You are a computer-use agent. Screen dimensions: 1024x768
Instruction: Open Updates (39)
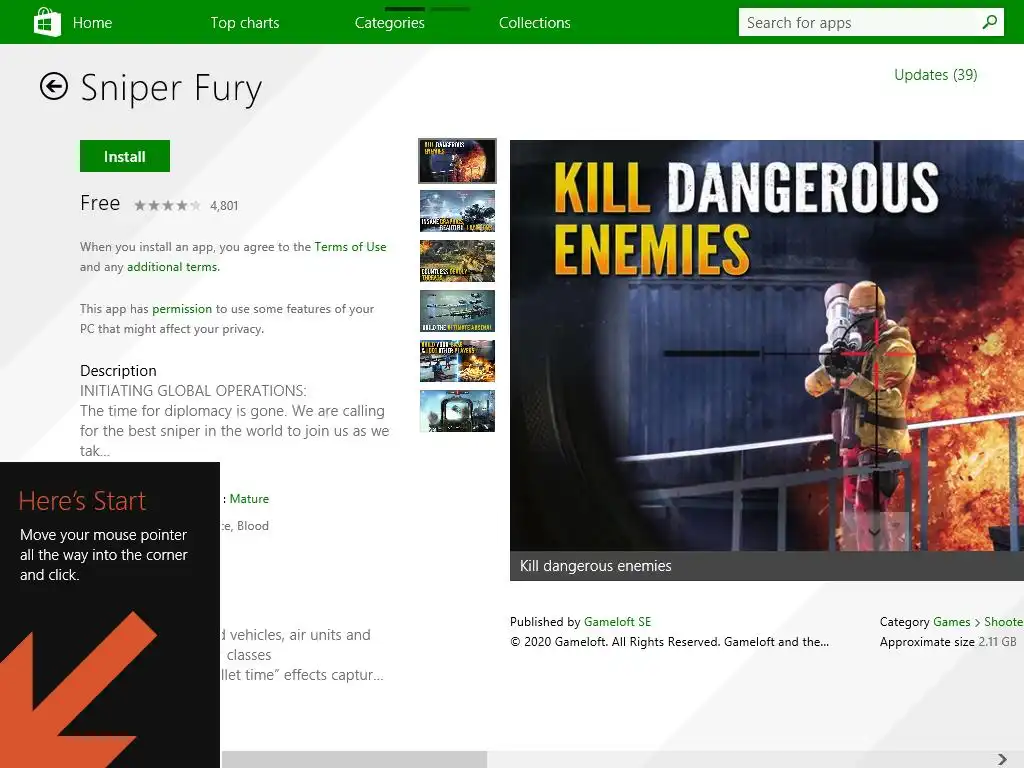(x=936, y=75)
